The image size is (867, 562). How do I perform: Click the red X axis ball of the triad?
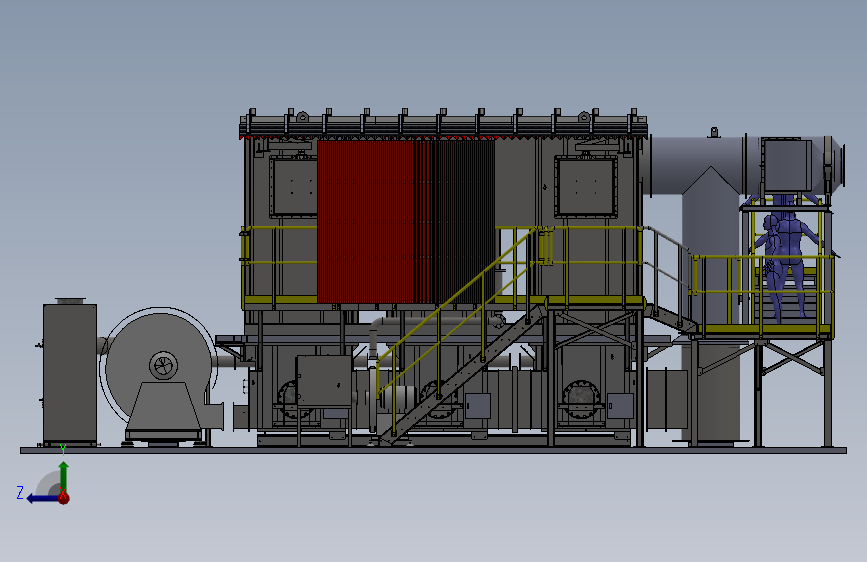coord(64,498)
